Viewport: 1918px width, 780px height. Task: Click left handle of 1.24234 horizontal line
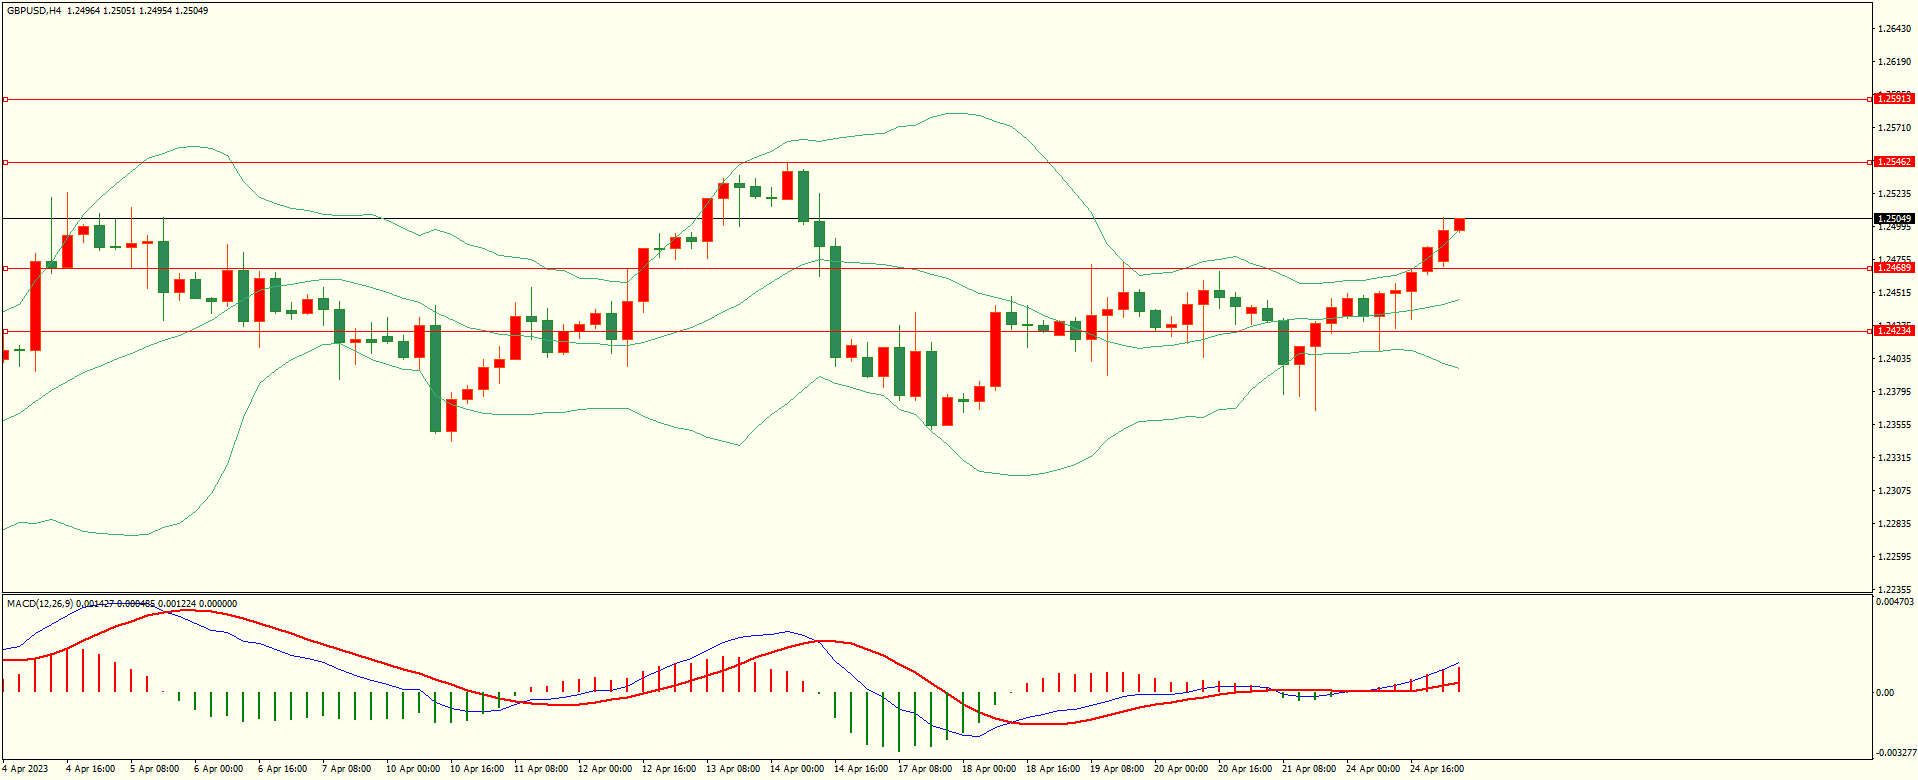5,331
